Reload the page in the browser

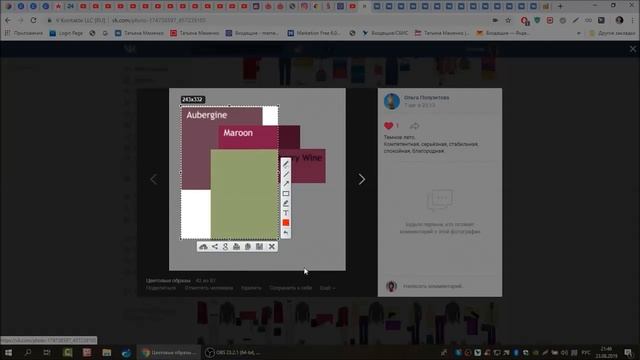tap(33, 20)
